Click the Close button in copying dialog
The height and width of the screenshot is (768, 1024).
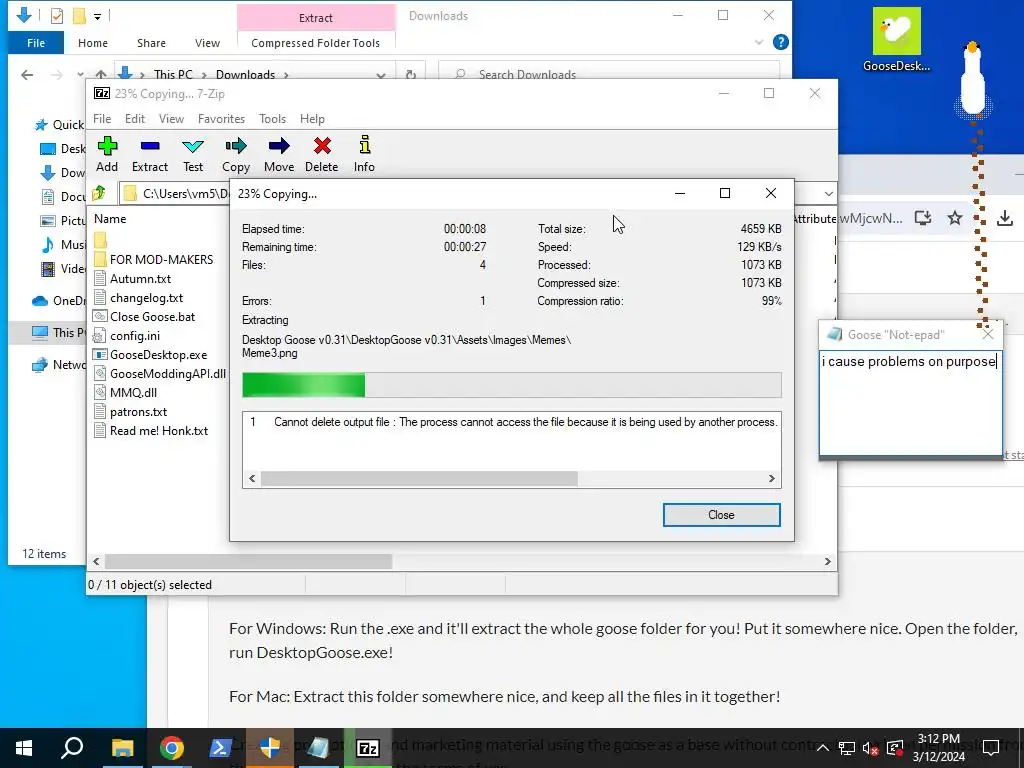(x=721, y=515)
